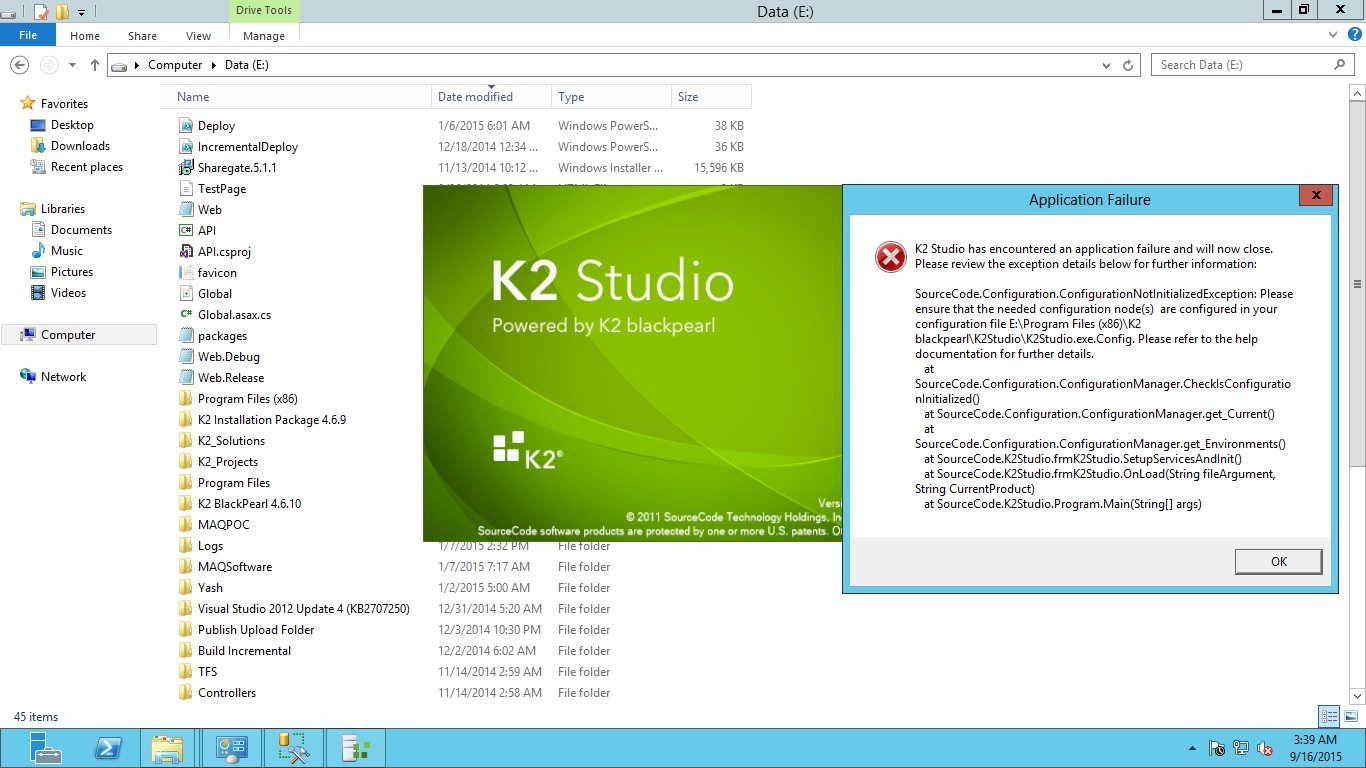Open Desktop under Favorites
This screenshot has height=768, width=1366.
pos(72,125)
